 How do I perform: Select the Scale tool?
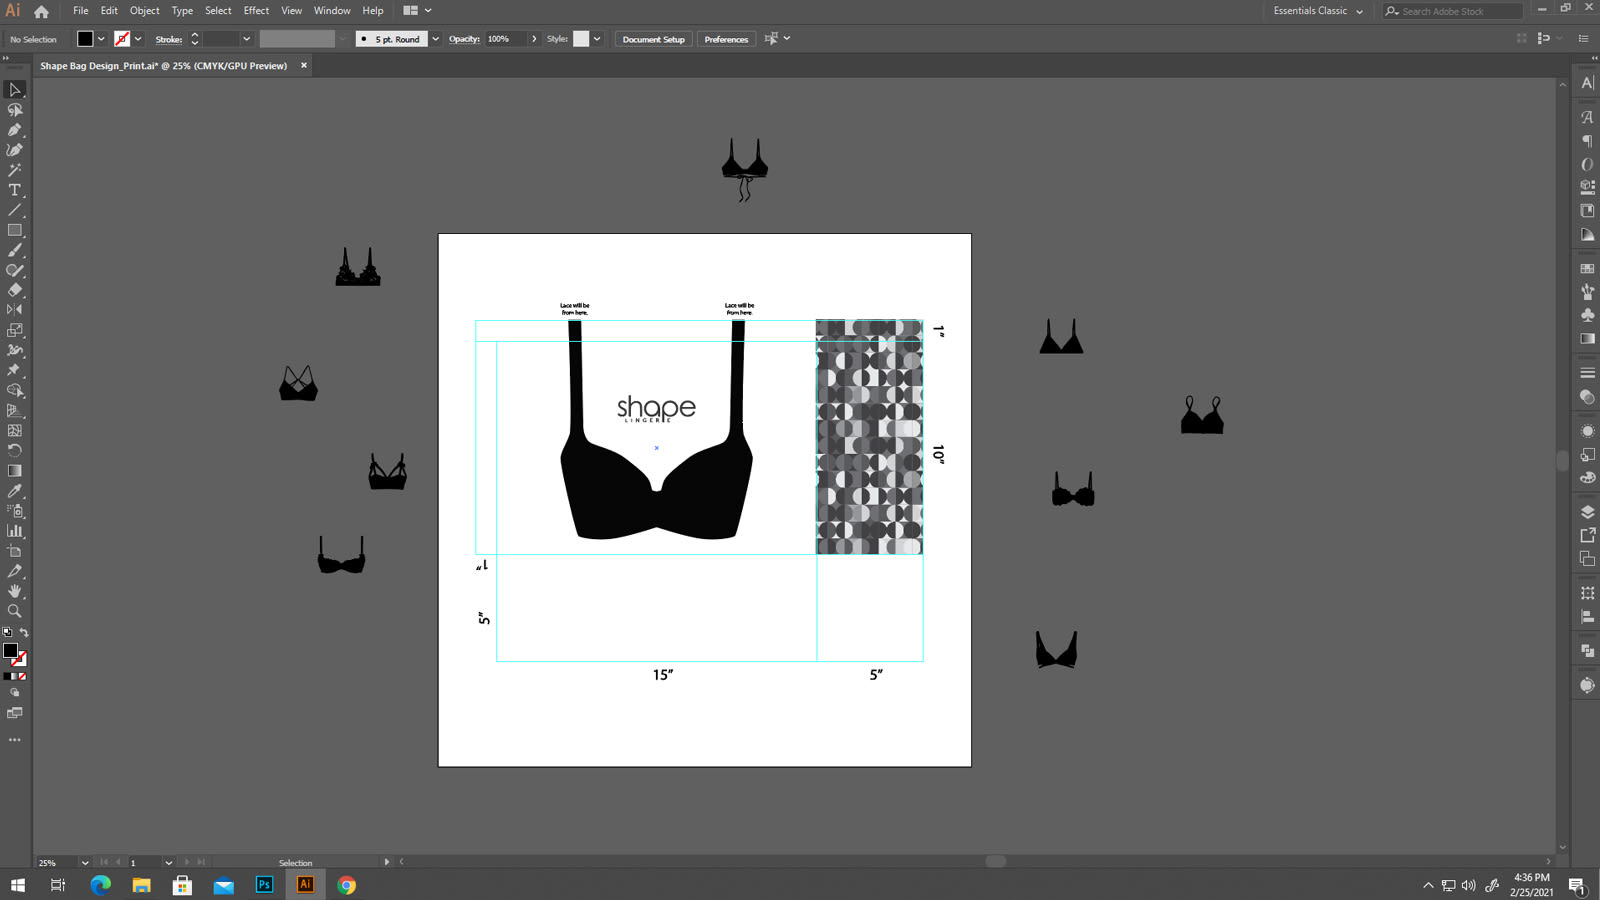(x=14, y=330)
